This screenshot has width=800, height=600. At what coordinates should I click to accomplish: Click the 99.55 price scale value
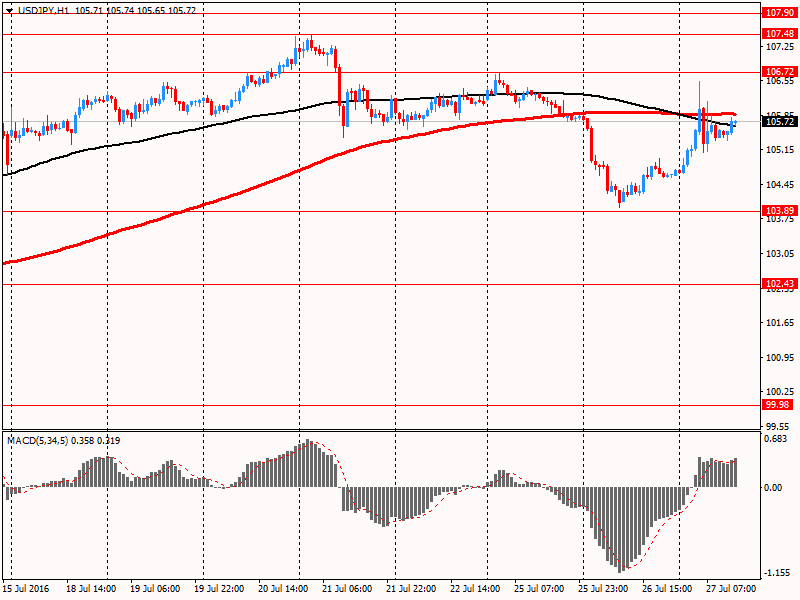(778, 427)
